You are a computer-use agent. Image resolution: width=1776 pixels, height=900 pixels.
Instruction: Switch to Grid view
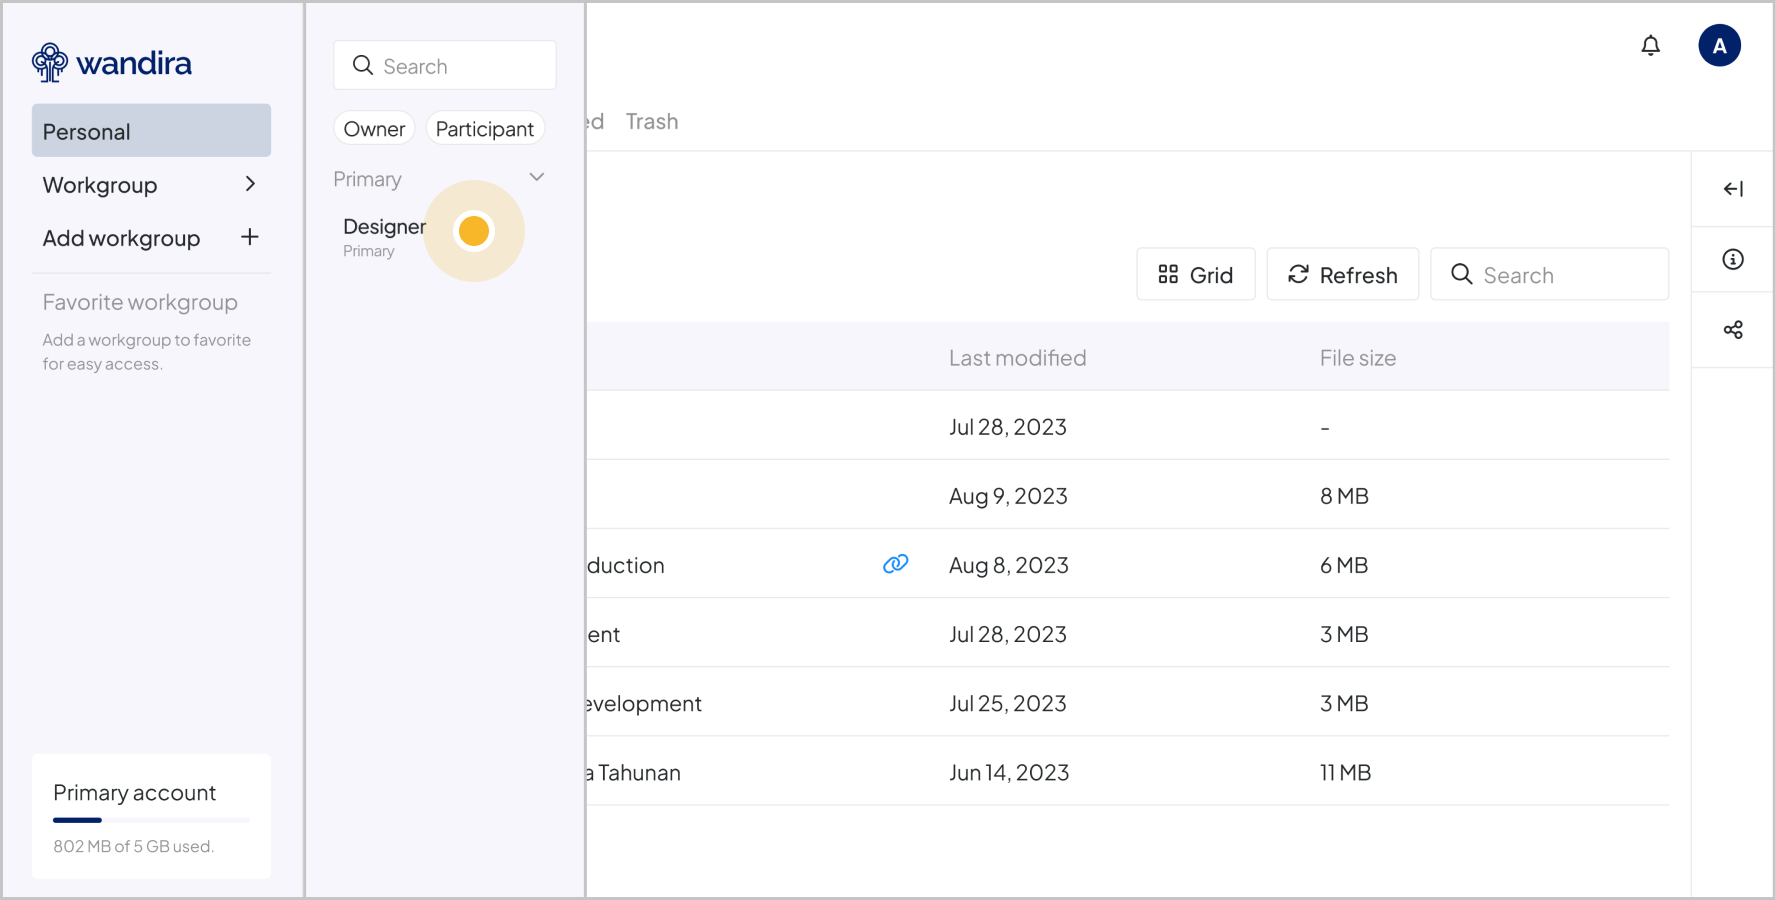1195,275
